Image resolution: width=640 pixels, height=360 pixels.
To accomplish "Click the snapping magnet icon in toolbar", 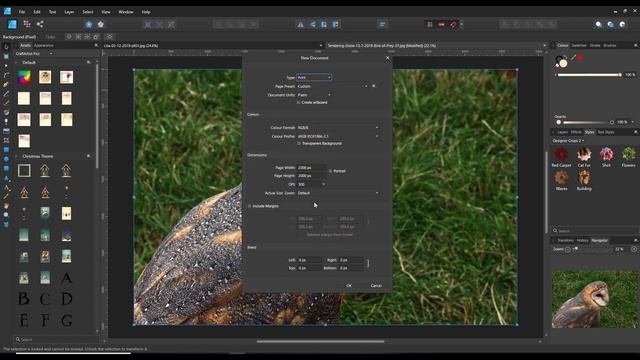I will pyautogui.click(x=453, y=24).
